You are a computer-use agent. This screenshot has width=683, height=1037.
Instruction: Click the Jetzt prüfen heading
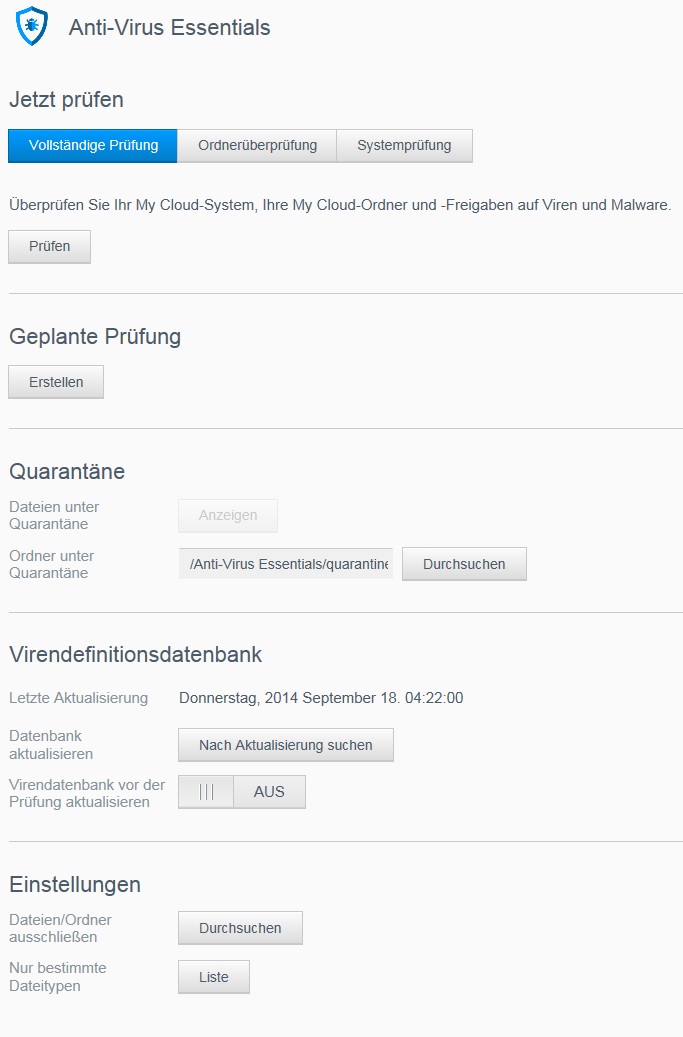point(66,100)
